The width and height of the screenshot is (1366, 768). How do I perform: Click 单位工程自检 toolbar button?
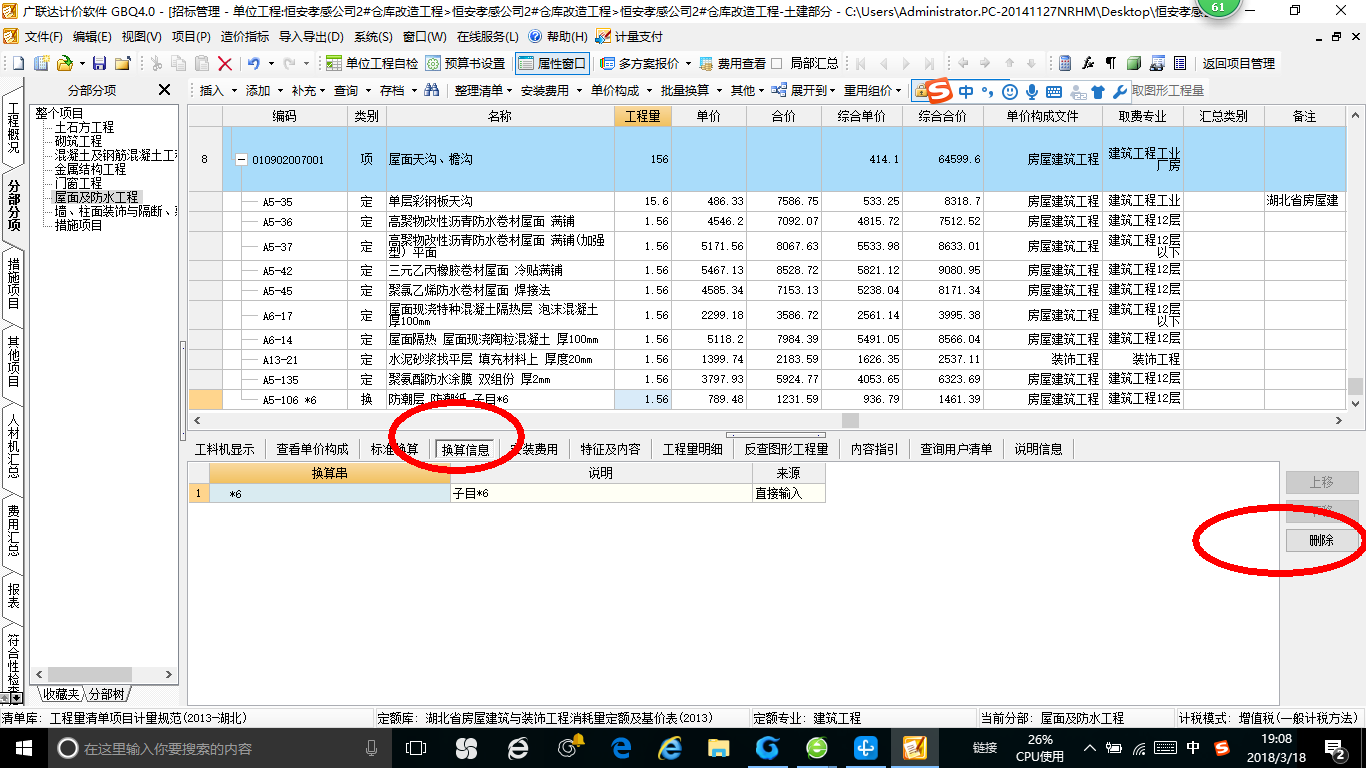pos(373,63)
